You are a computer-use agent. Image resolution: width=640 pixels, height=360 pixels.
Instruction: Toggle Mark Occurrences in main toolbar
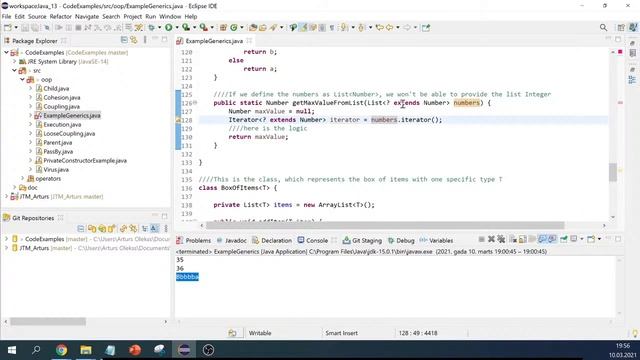point(303,27)
